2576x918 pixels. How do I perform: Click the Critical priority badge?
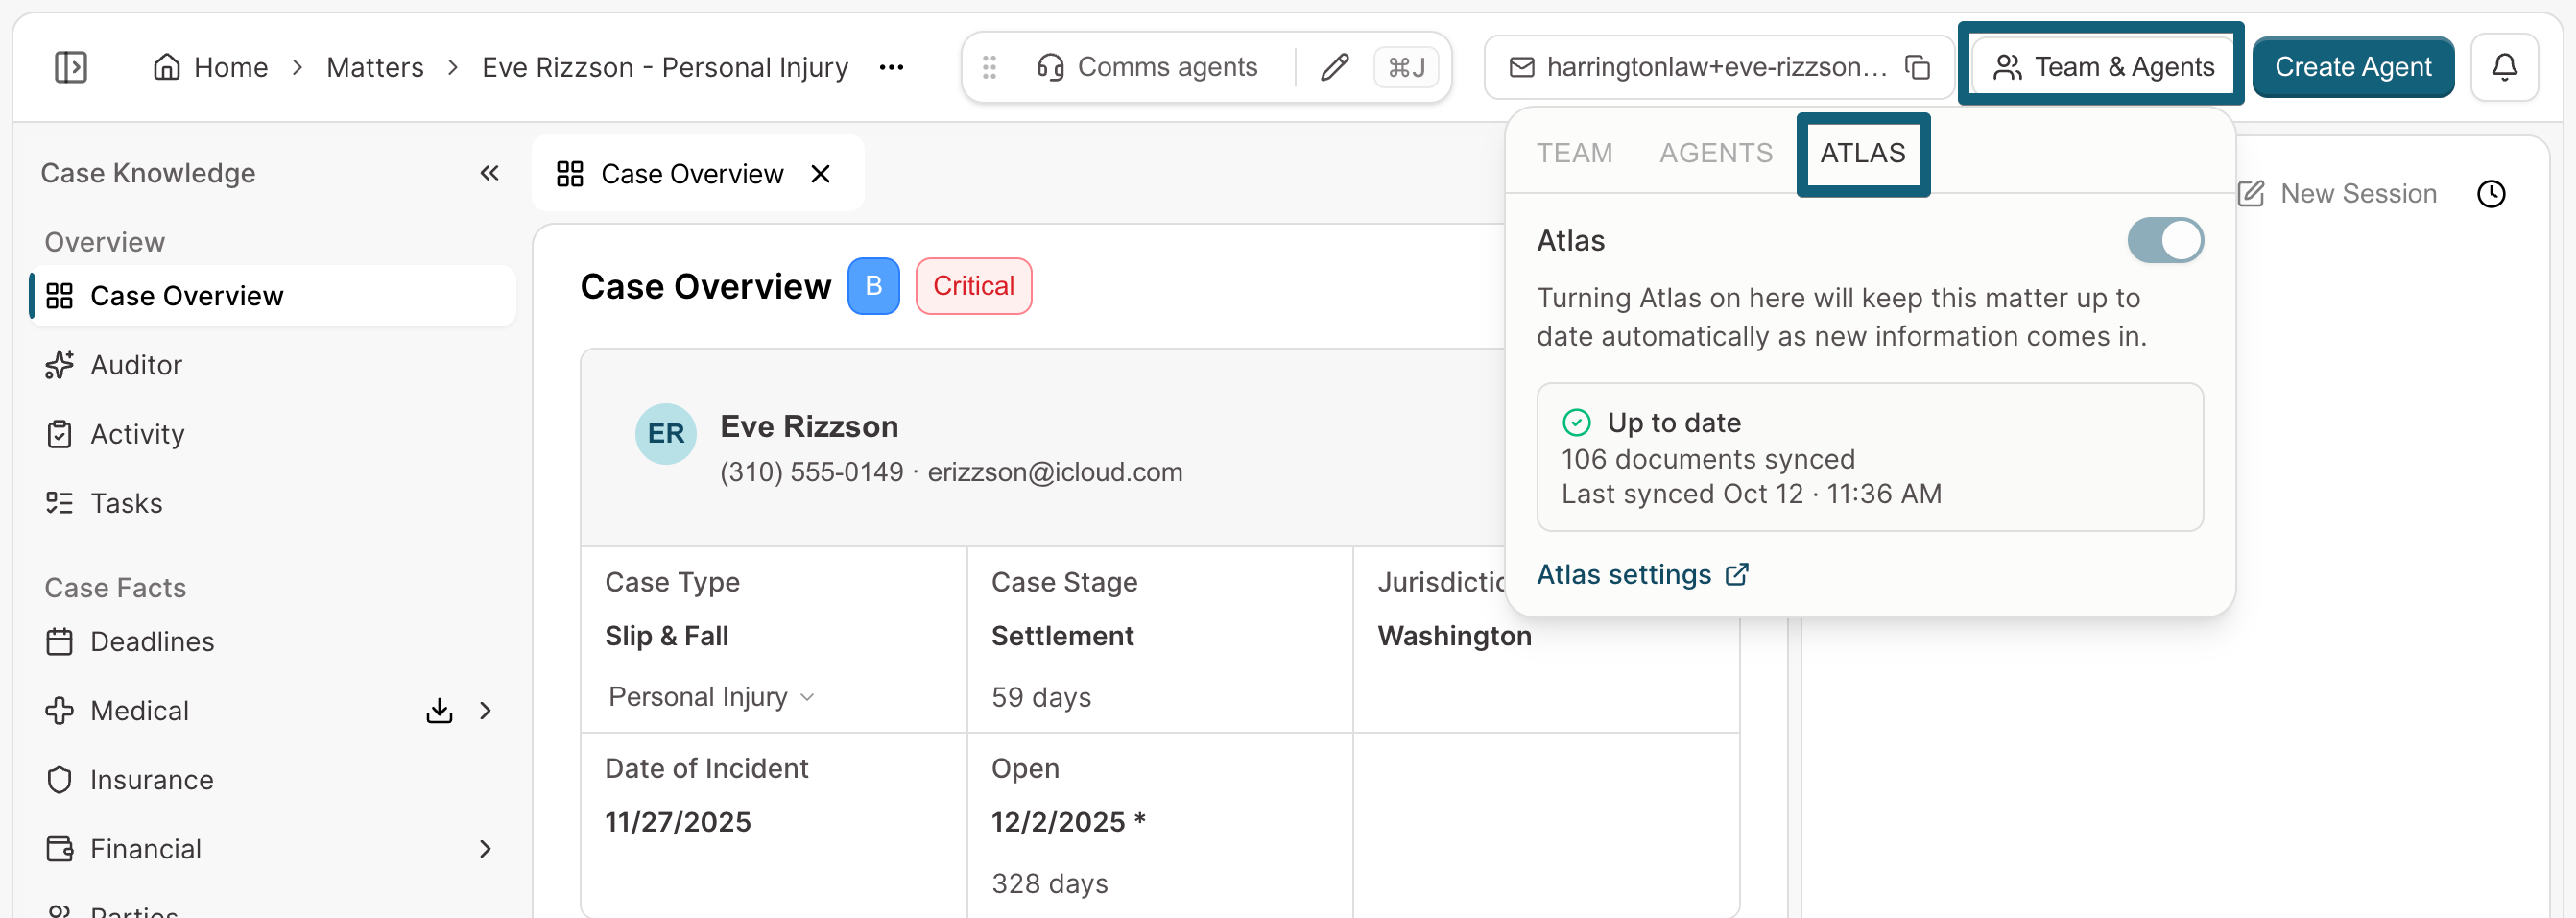973,286
